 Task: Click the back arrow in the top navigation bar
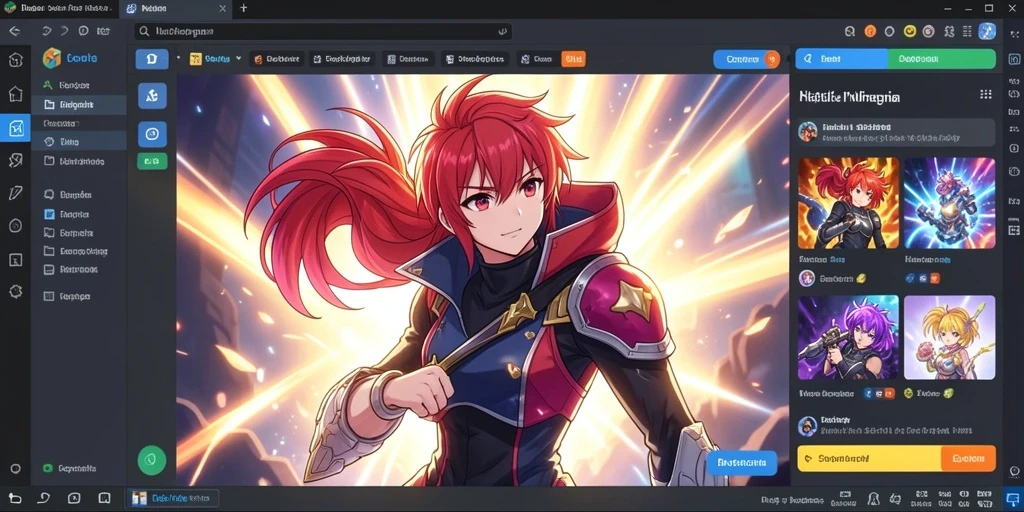click(x=14, y=31)
